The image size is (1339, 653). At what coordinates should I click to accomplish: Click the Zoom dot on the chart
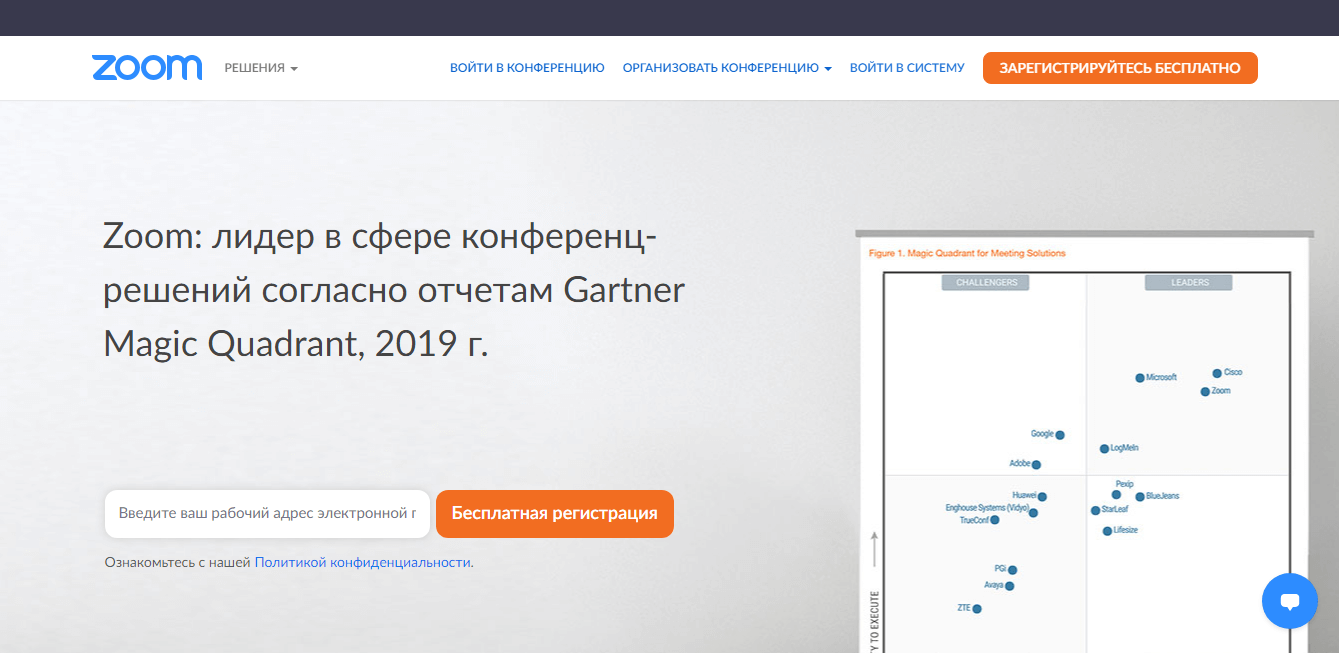point(1205,391)
